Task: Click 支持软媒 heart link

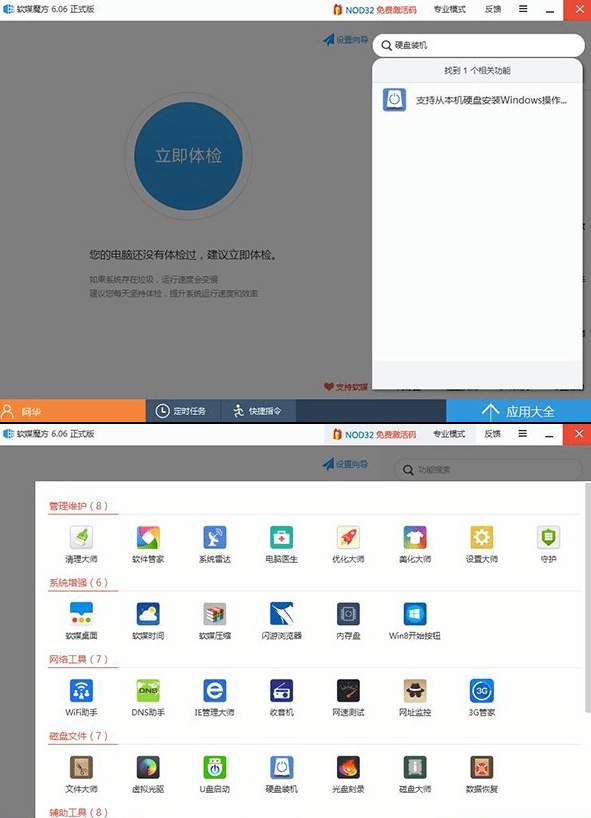Action: [346, 387]
